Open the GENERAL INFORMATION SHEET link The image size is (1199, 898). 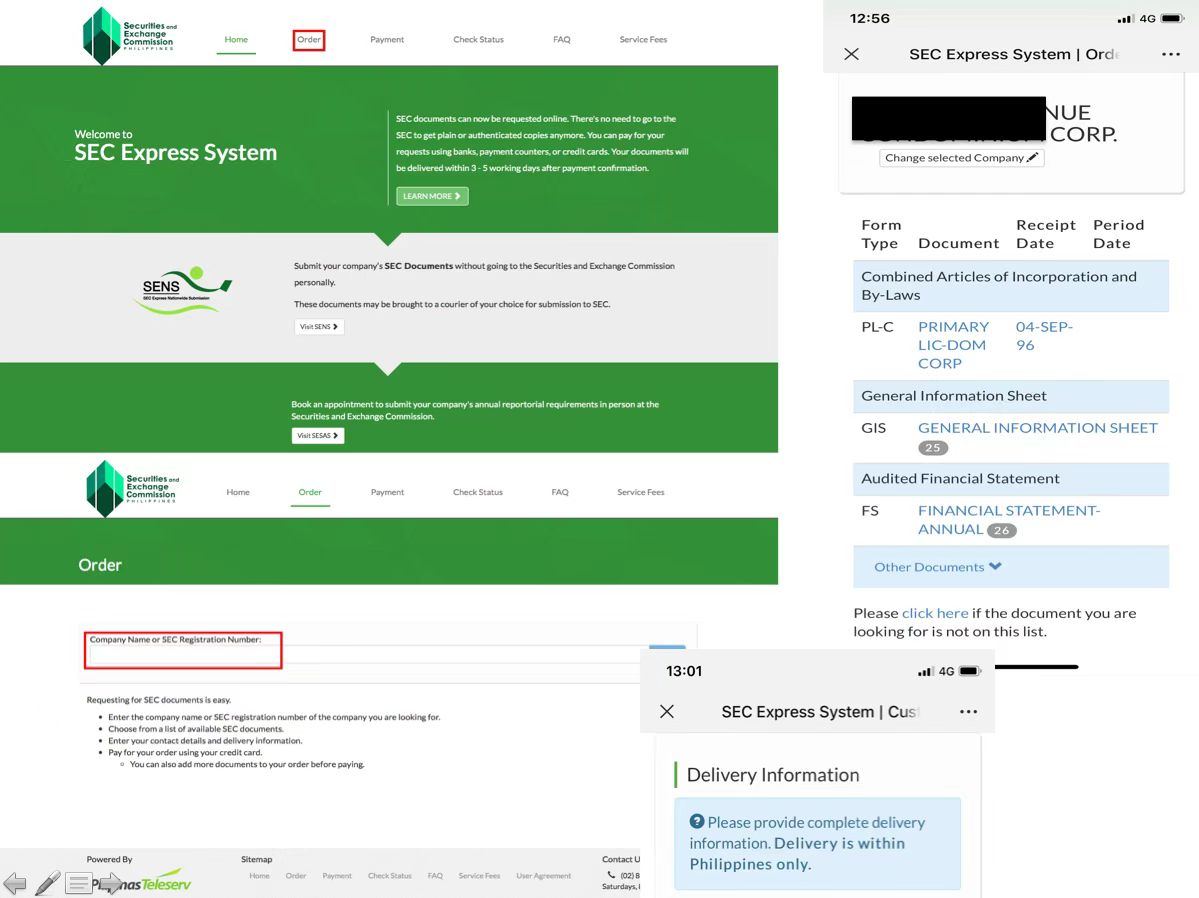1038,428
